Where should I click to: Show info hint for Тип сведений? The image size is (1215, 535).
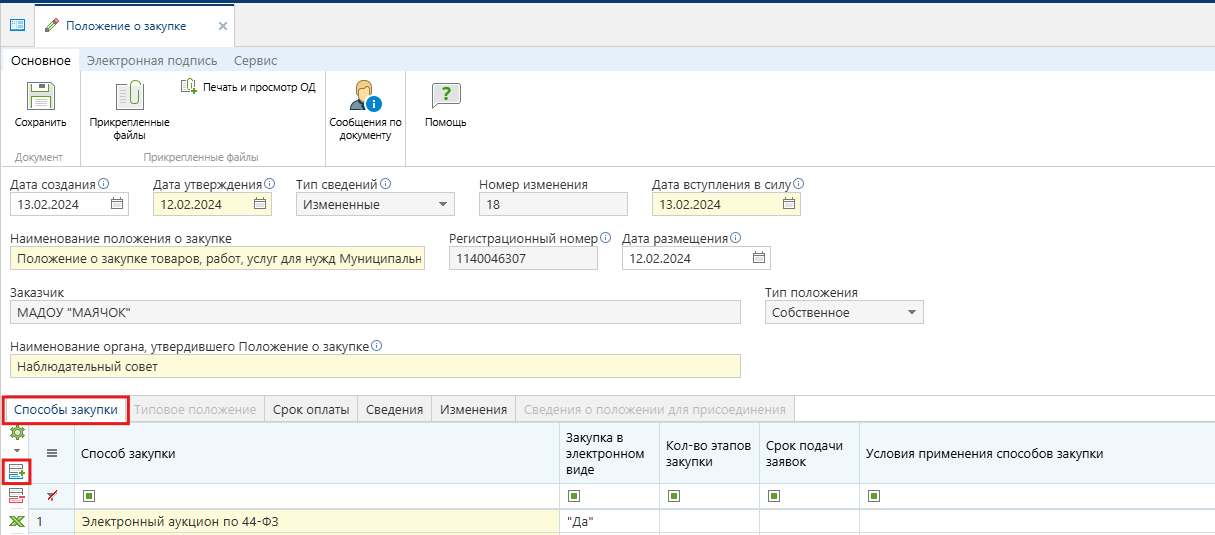(385, 184)
